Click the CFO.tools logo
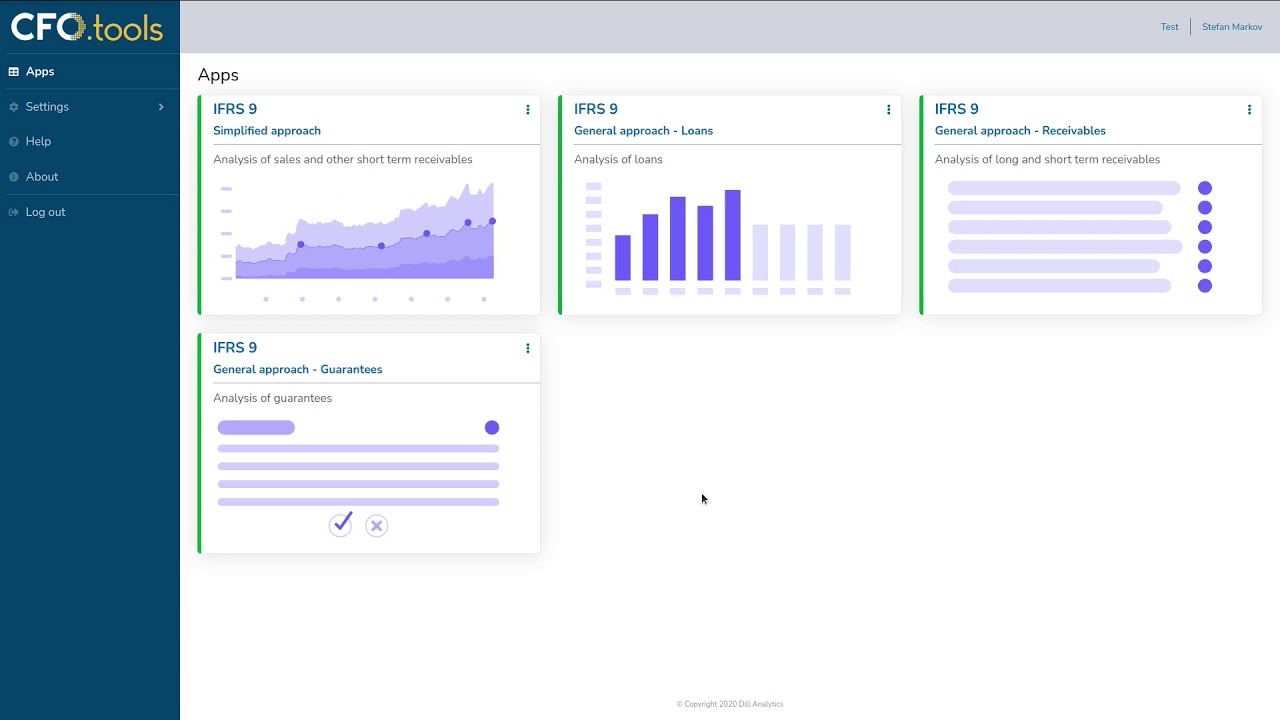Image resolution: width=1280 pixels, height=720 pixels. pyautogui.click(x=87, y=27)
